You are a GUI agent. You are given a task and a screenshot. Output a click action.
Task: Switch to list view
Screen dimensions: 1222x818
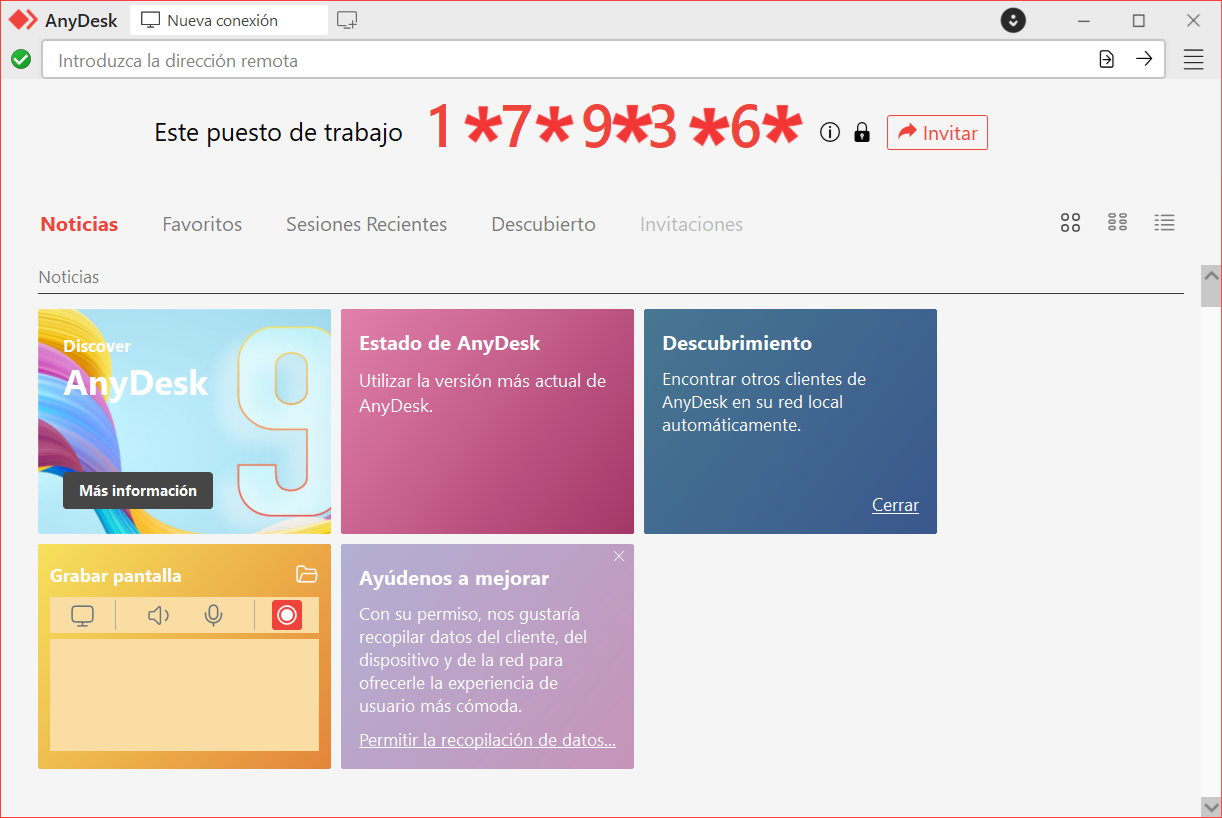click(x=1164, y=223)
